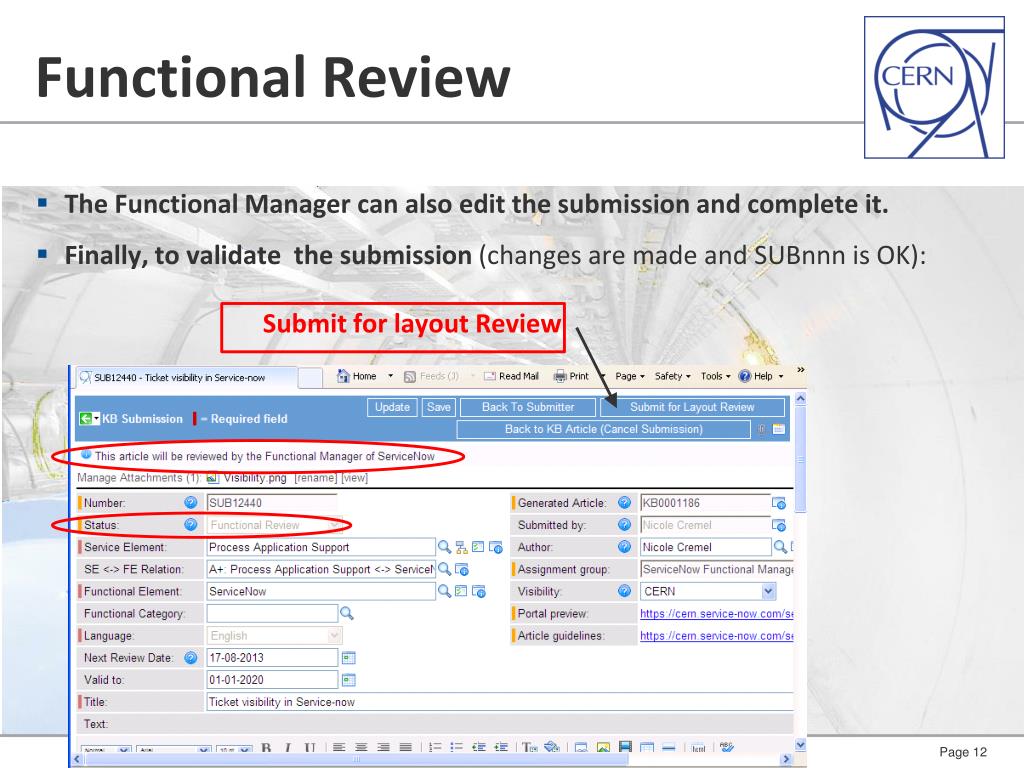
Task: Open the Tools menu
Action: point(716,376)
